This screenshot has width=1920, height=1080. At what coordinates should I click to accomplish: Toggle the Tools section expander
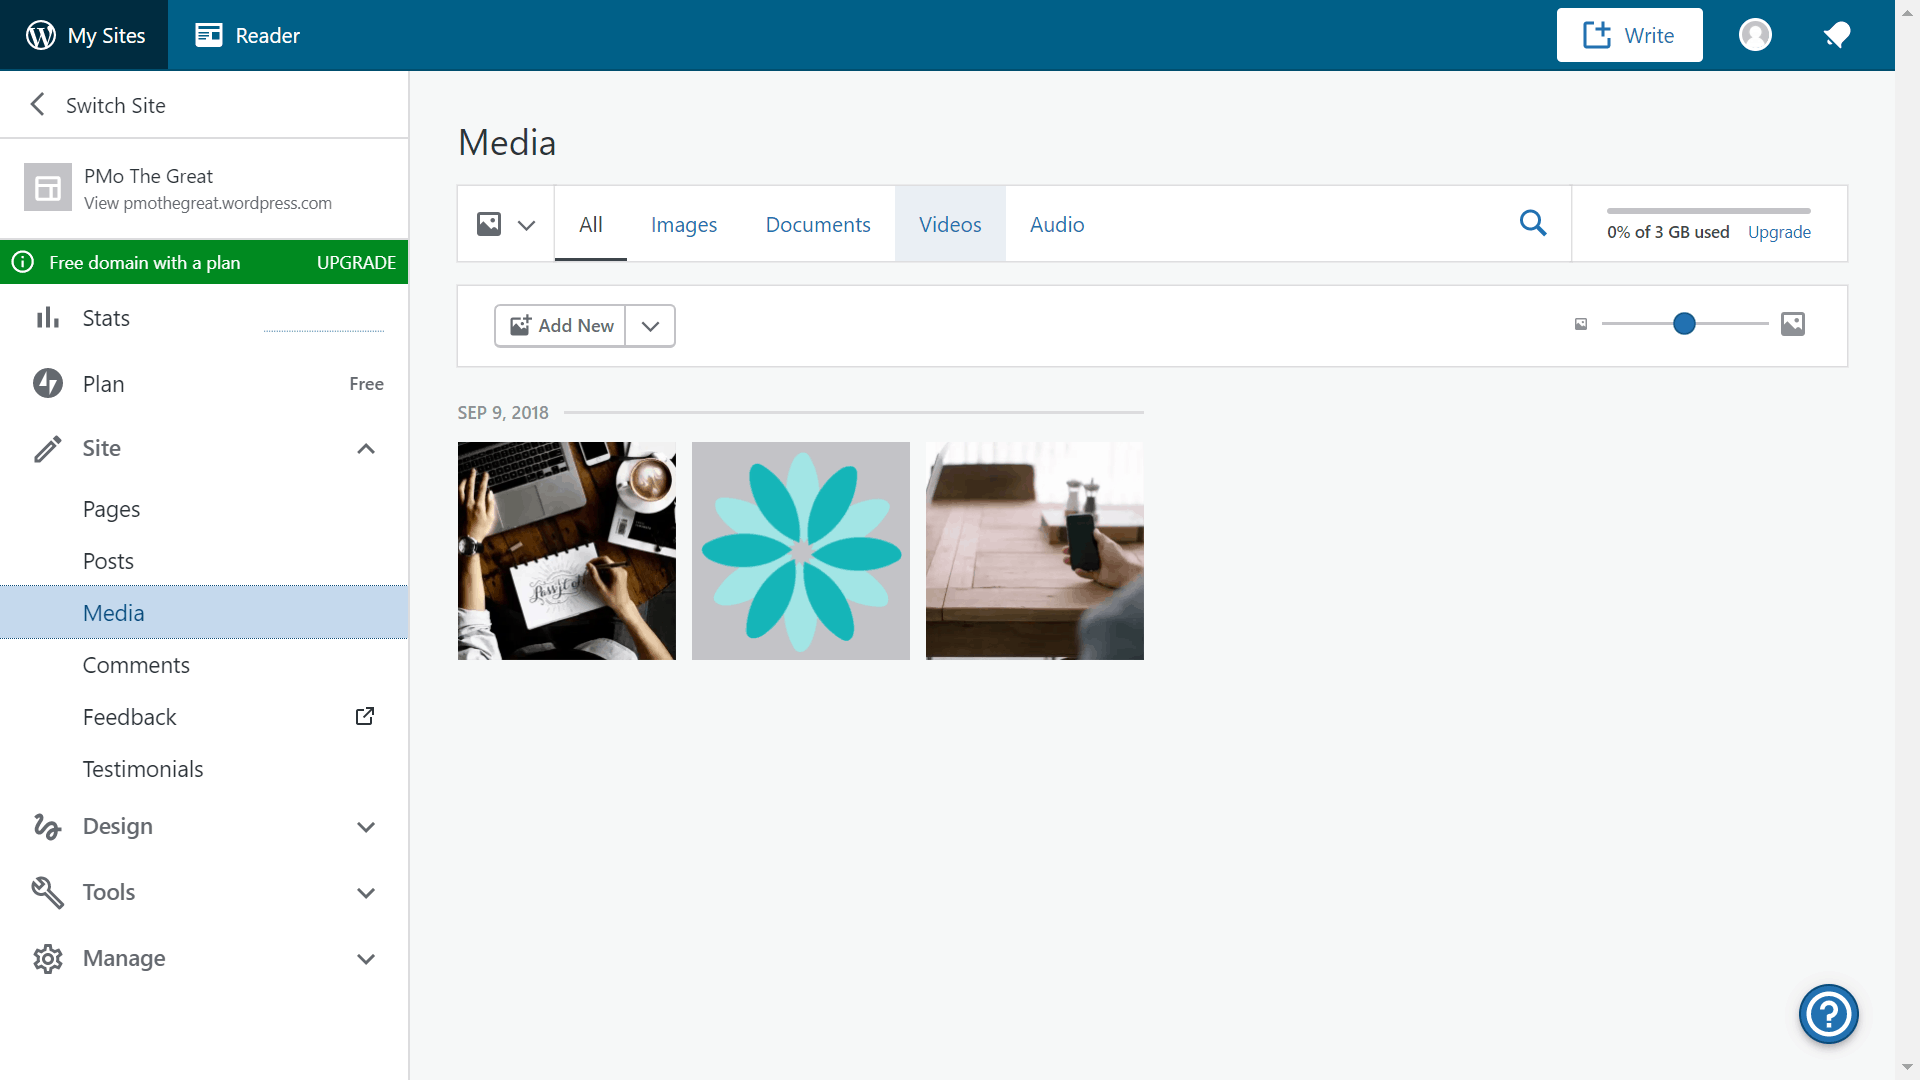[367, 893]
